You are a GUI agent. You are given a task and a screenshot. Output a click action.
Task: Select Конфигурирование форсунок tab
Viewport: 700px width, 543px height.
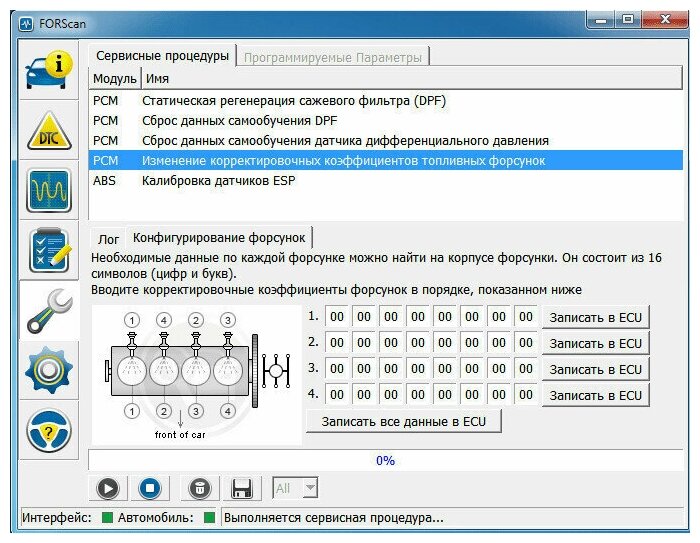(219, 238)
